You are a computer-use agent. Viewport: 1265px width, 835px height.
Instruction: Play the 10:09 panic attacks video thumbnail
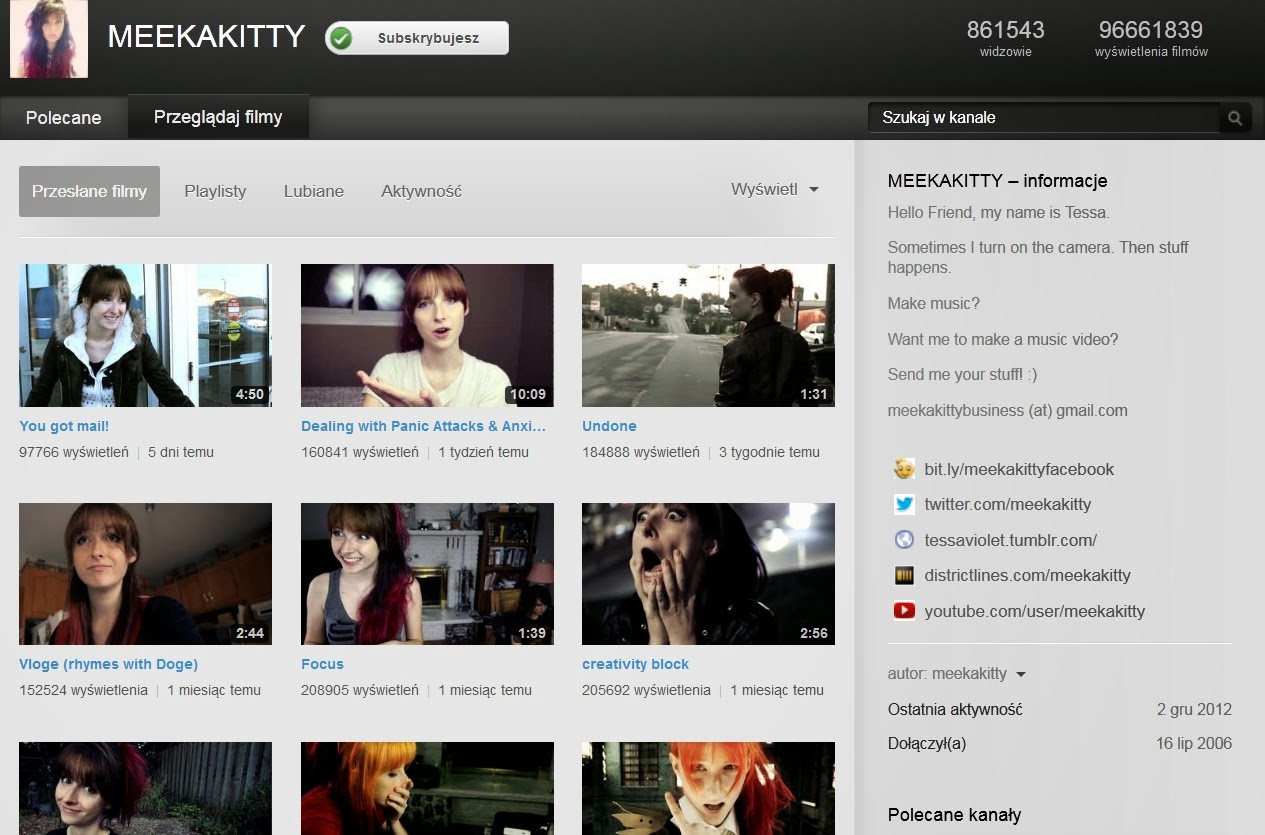427,335
